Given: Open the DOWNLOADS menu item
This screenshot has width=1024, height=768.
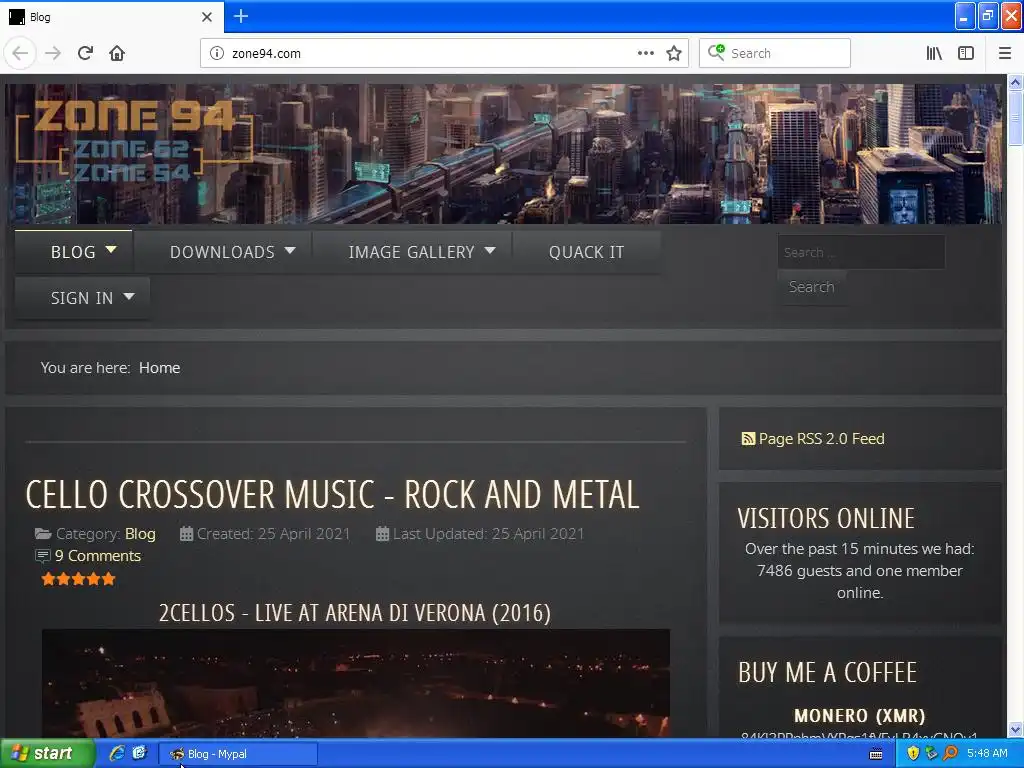Looking at the screenshot, I should tap(223, 252).
